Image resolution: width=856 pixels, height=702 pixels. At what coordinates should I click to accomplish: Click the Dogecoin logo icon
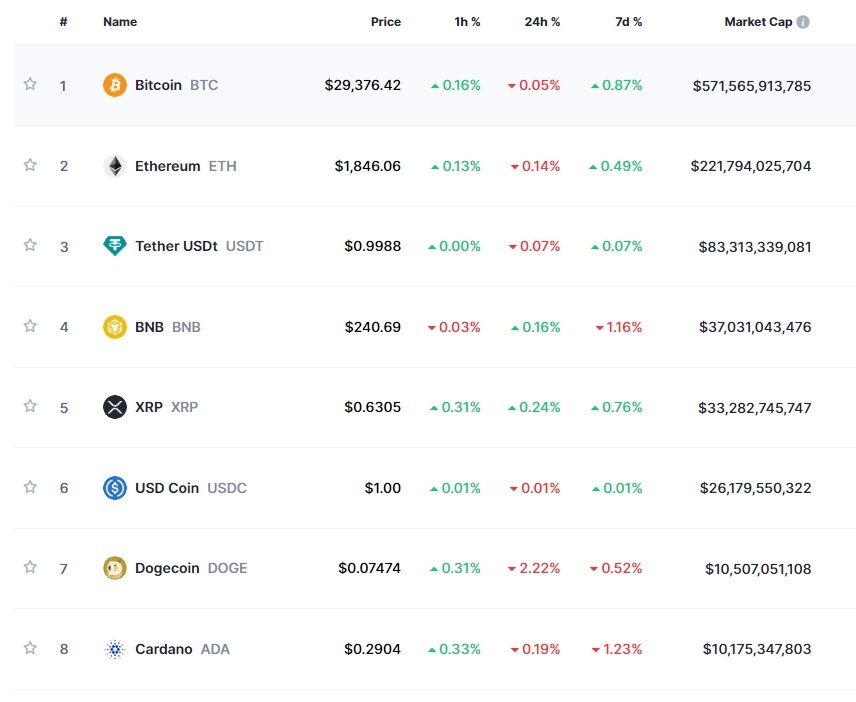coord(115,568)
